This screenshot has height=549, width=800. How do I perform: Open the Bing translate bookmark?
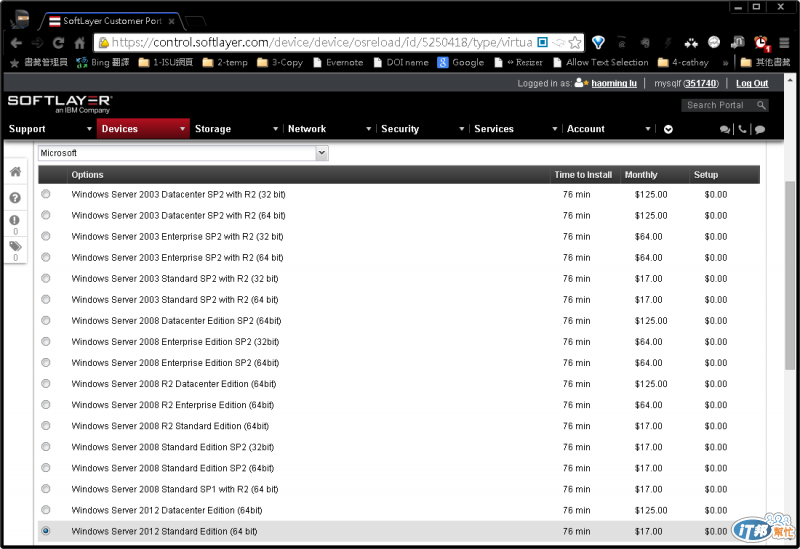103,62
